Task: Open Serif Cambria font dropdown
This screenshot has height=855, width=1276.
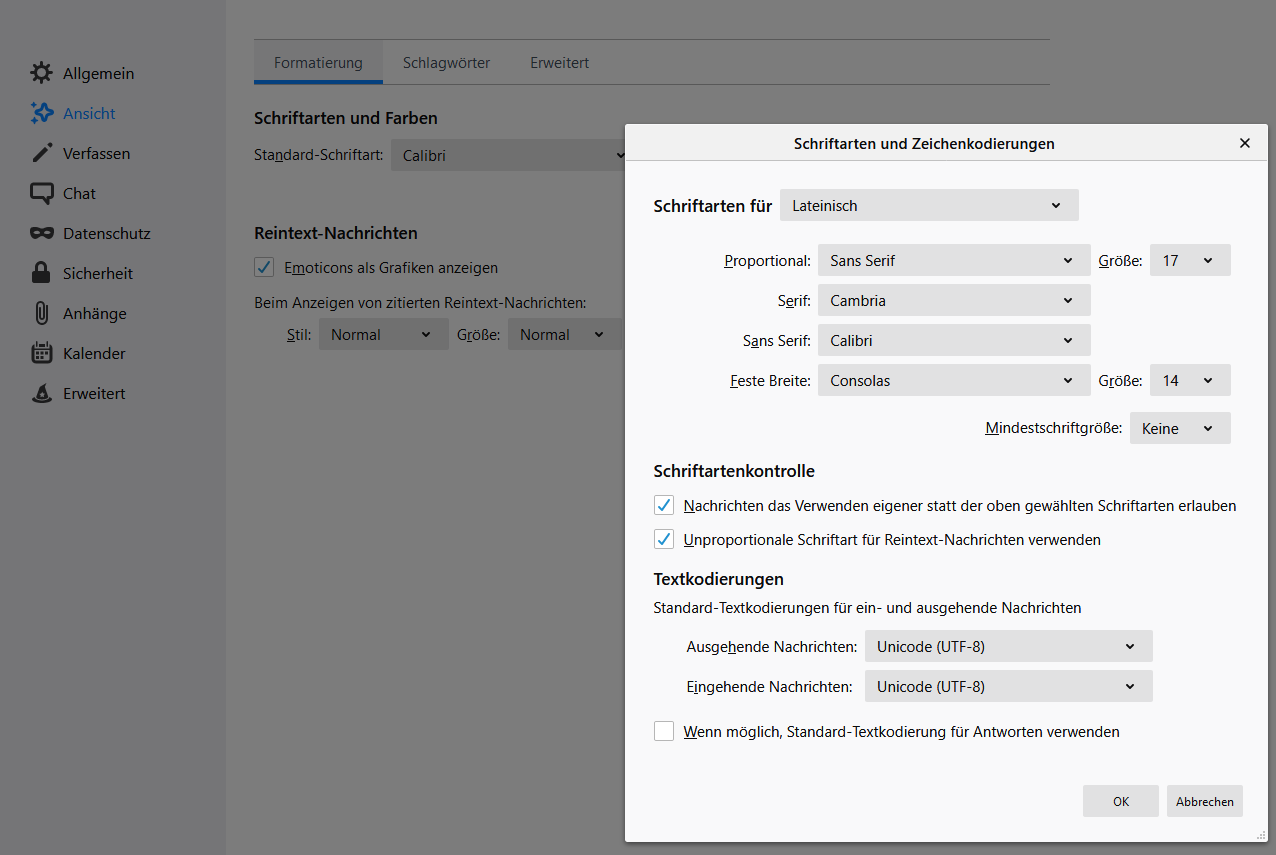Action: pyautogui.click(x=954, y=300)
